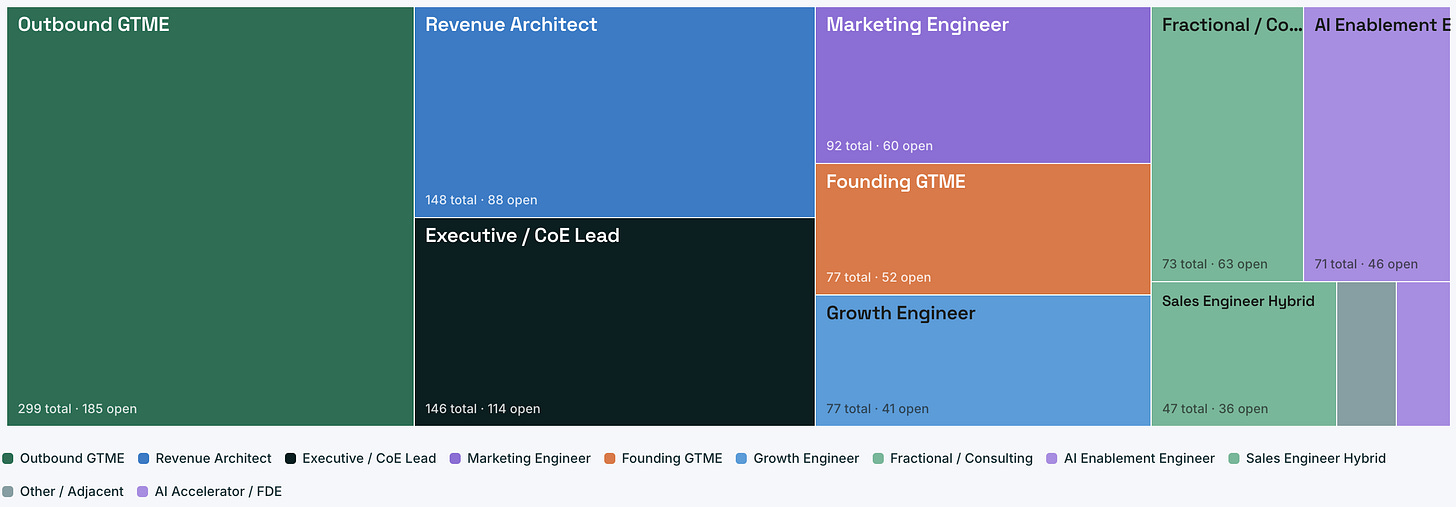
Task: Toggle Other / Adjacent legend item
Action: click(63, 492)
